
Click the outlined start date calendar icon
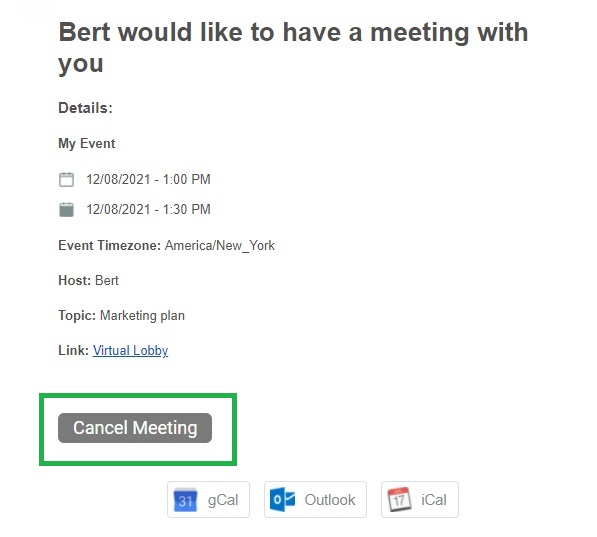tap(66, 179)
